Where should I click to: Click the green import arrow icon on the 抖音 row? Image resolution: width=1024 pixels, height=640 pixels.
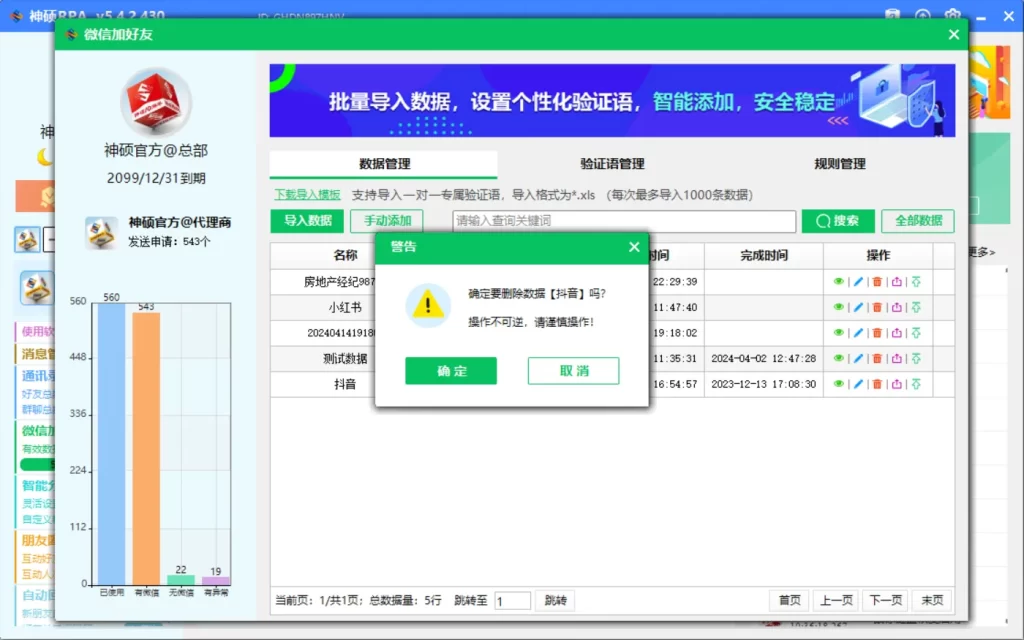tap(916, 383)
